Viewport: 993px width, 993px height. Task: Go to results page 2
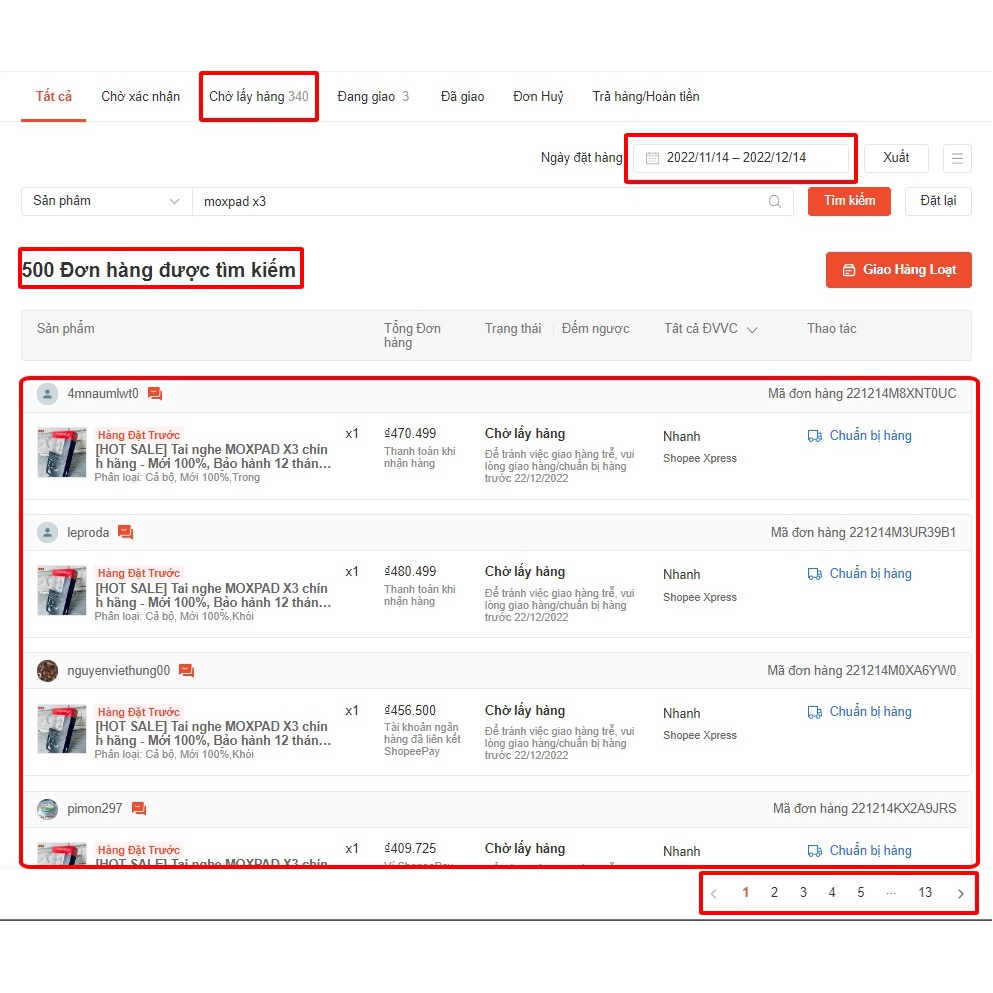774,892
